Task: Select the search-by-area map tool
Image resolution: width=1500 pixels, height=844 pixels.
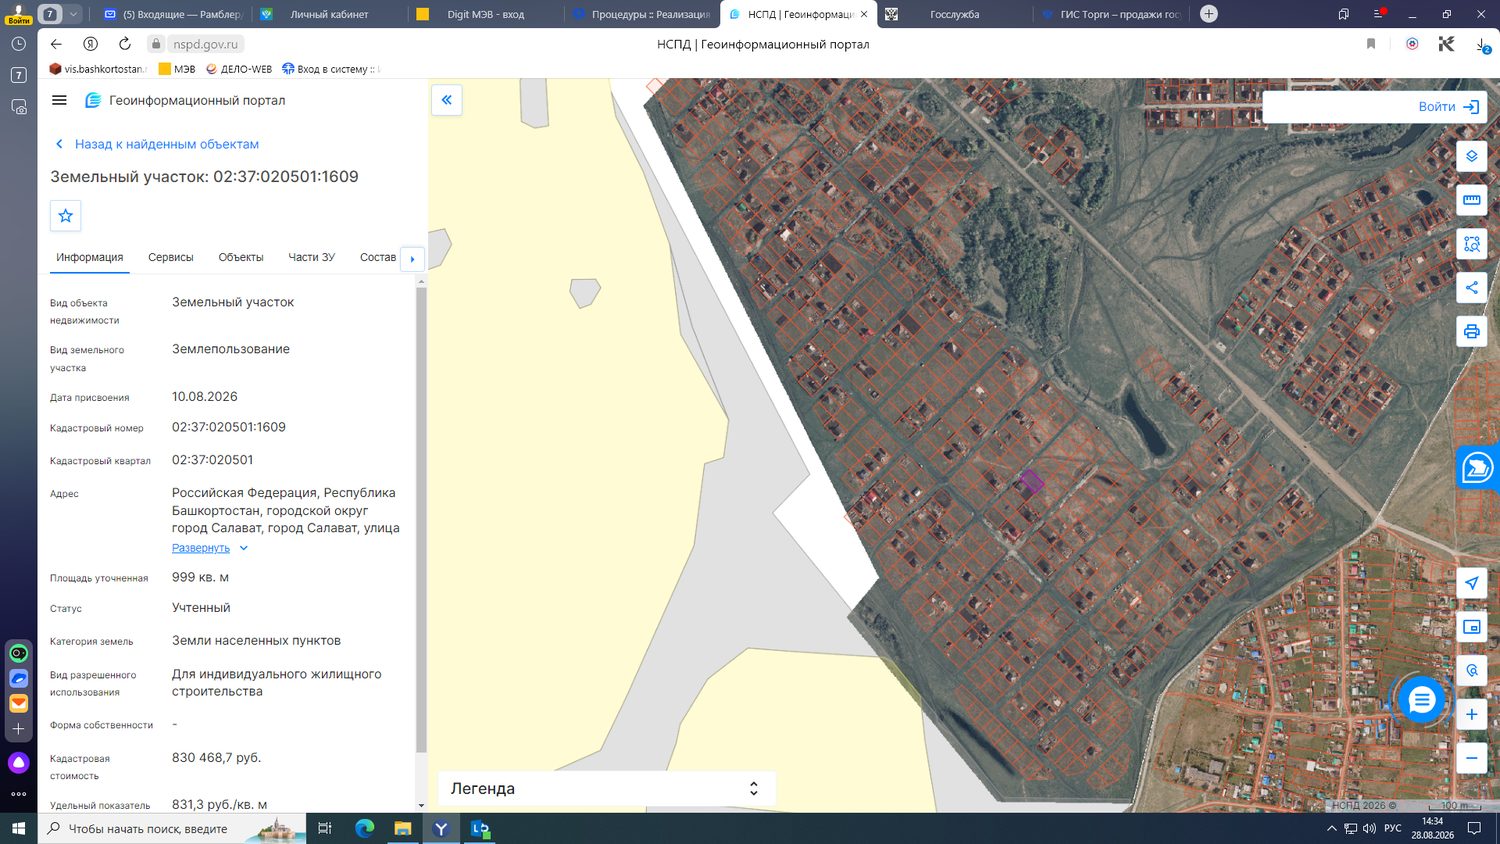Action: [1471, 244]
